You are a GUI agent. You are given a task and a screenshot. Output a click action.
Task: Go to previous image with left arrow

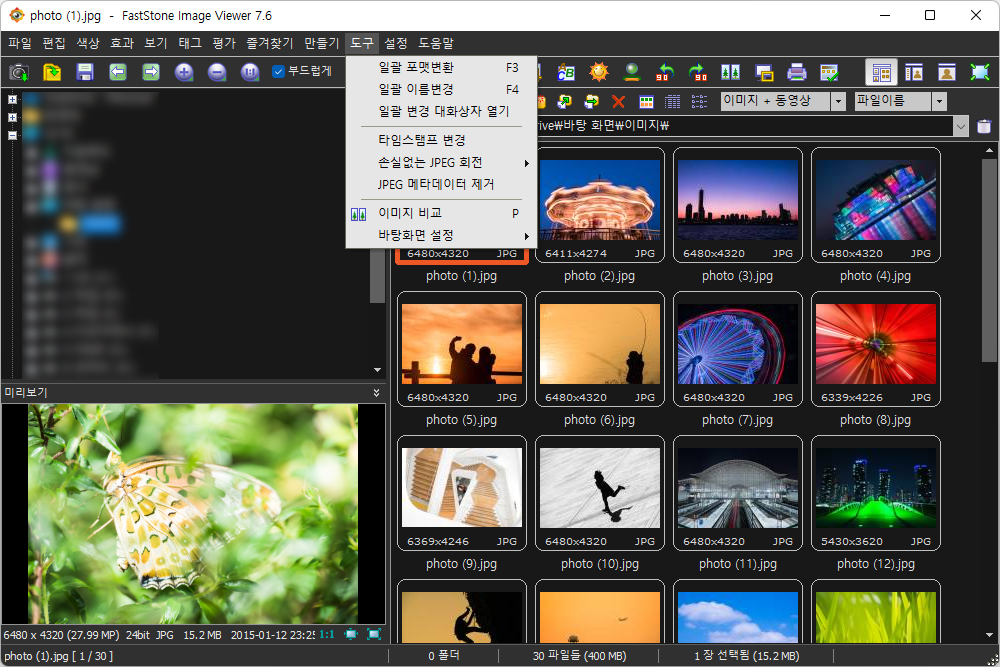118,72
